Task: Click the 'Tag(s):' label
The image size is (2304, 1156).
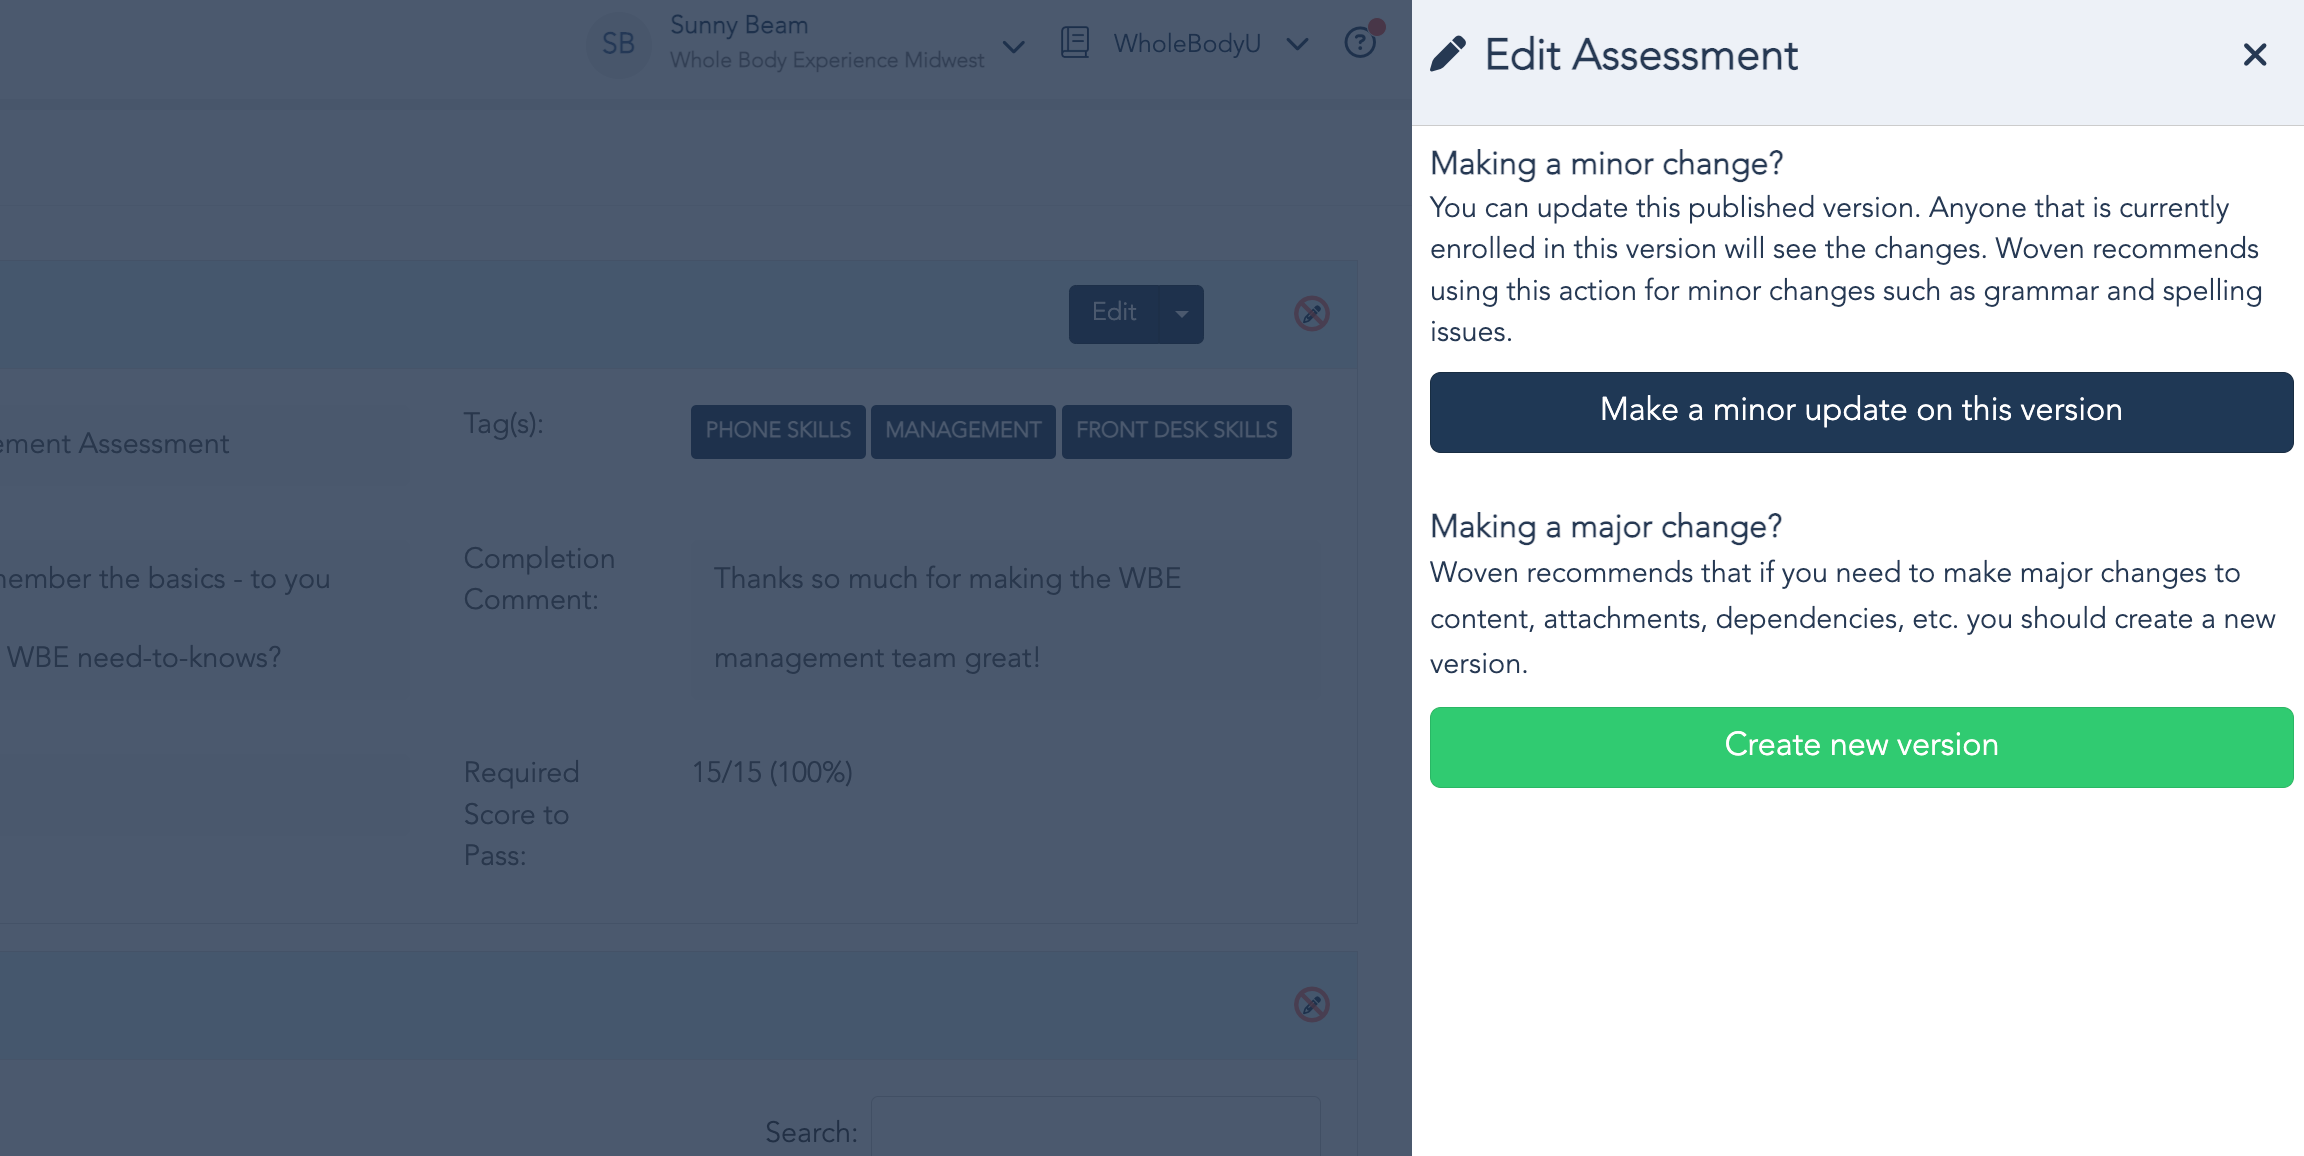Action: point(503,424)
